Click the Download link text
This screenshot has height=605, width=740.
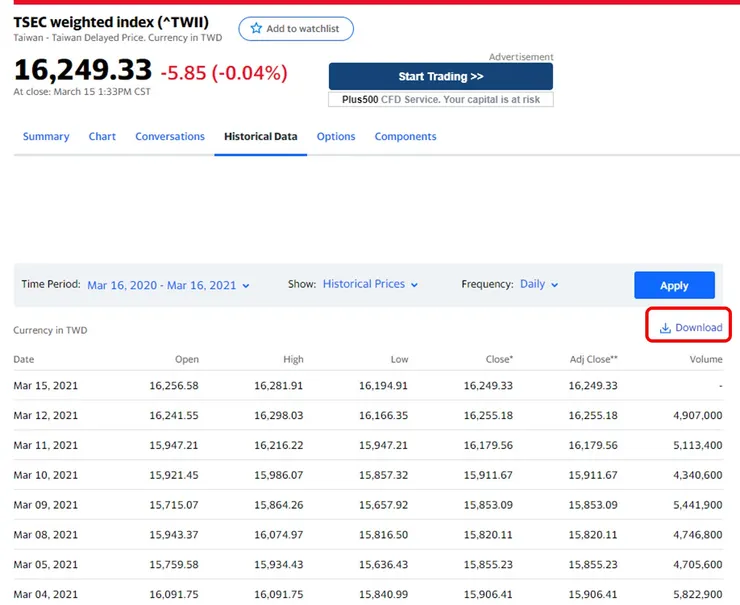pos(698,328)
